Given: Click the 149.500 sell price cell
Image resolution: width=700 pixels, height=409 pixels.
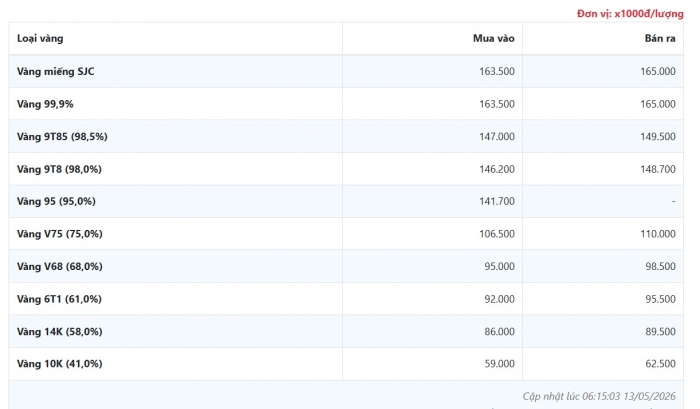Looking at the screenshot, I should 658,137.
